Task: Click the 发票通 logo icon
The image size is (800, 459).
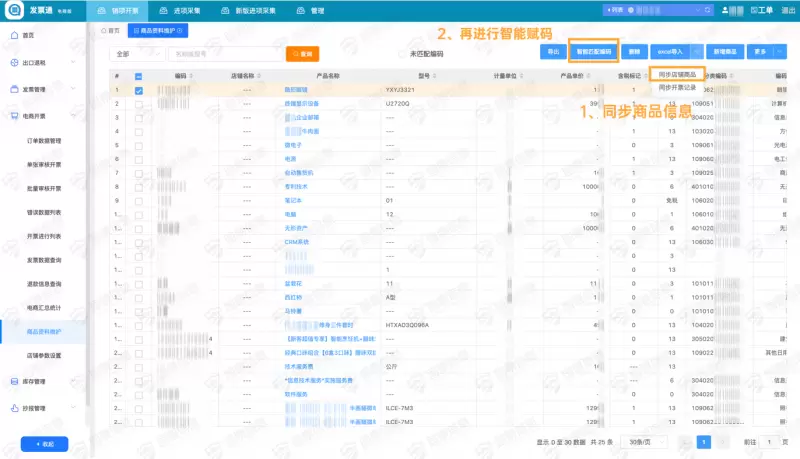Action: [14, 10]
